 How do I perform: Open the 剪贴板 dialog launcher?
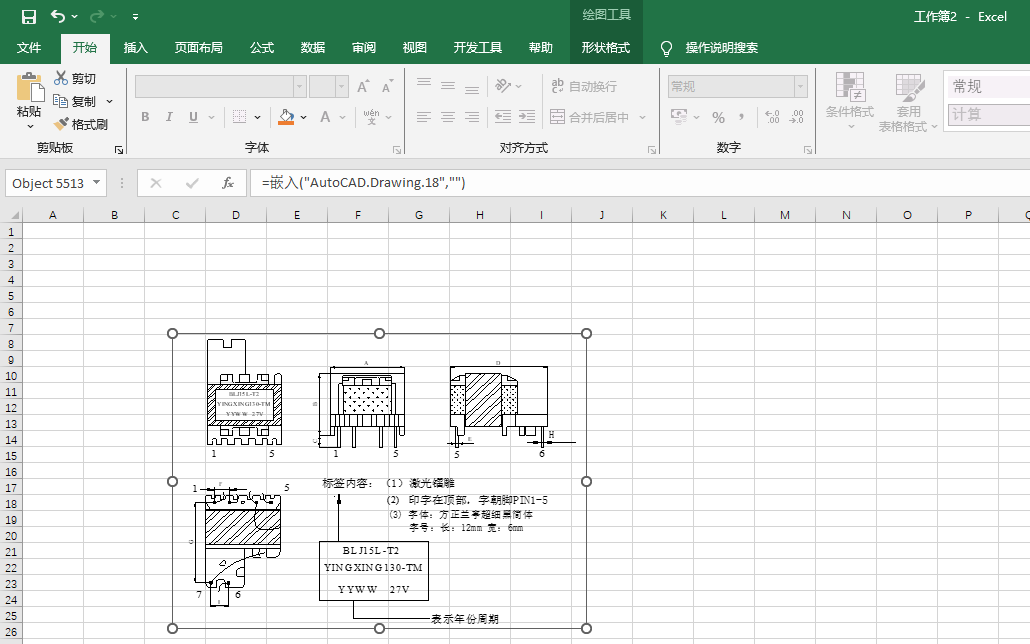tap(119, 150)
